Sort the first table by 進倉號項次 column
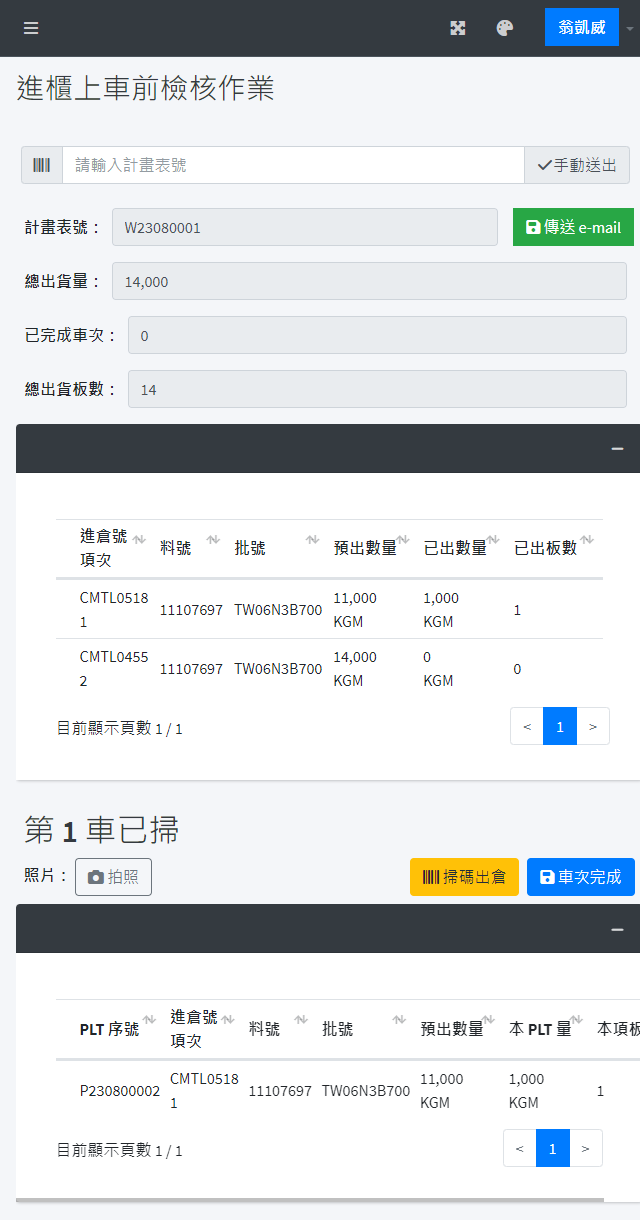Image resolution: width=640 pixels, height=1220 pixels. [108, 548]
